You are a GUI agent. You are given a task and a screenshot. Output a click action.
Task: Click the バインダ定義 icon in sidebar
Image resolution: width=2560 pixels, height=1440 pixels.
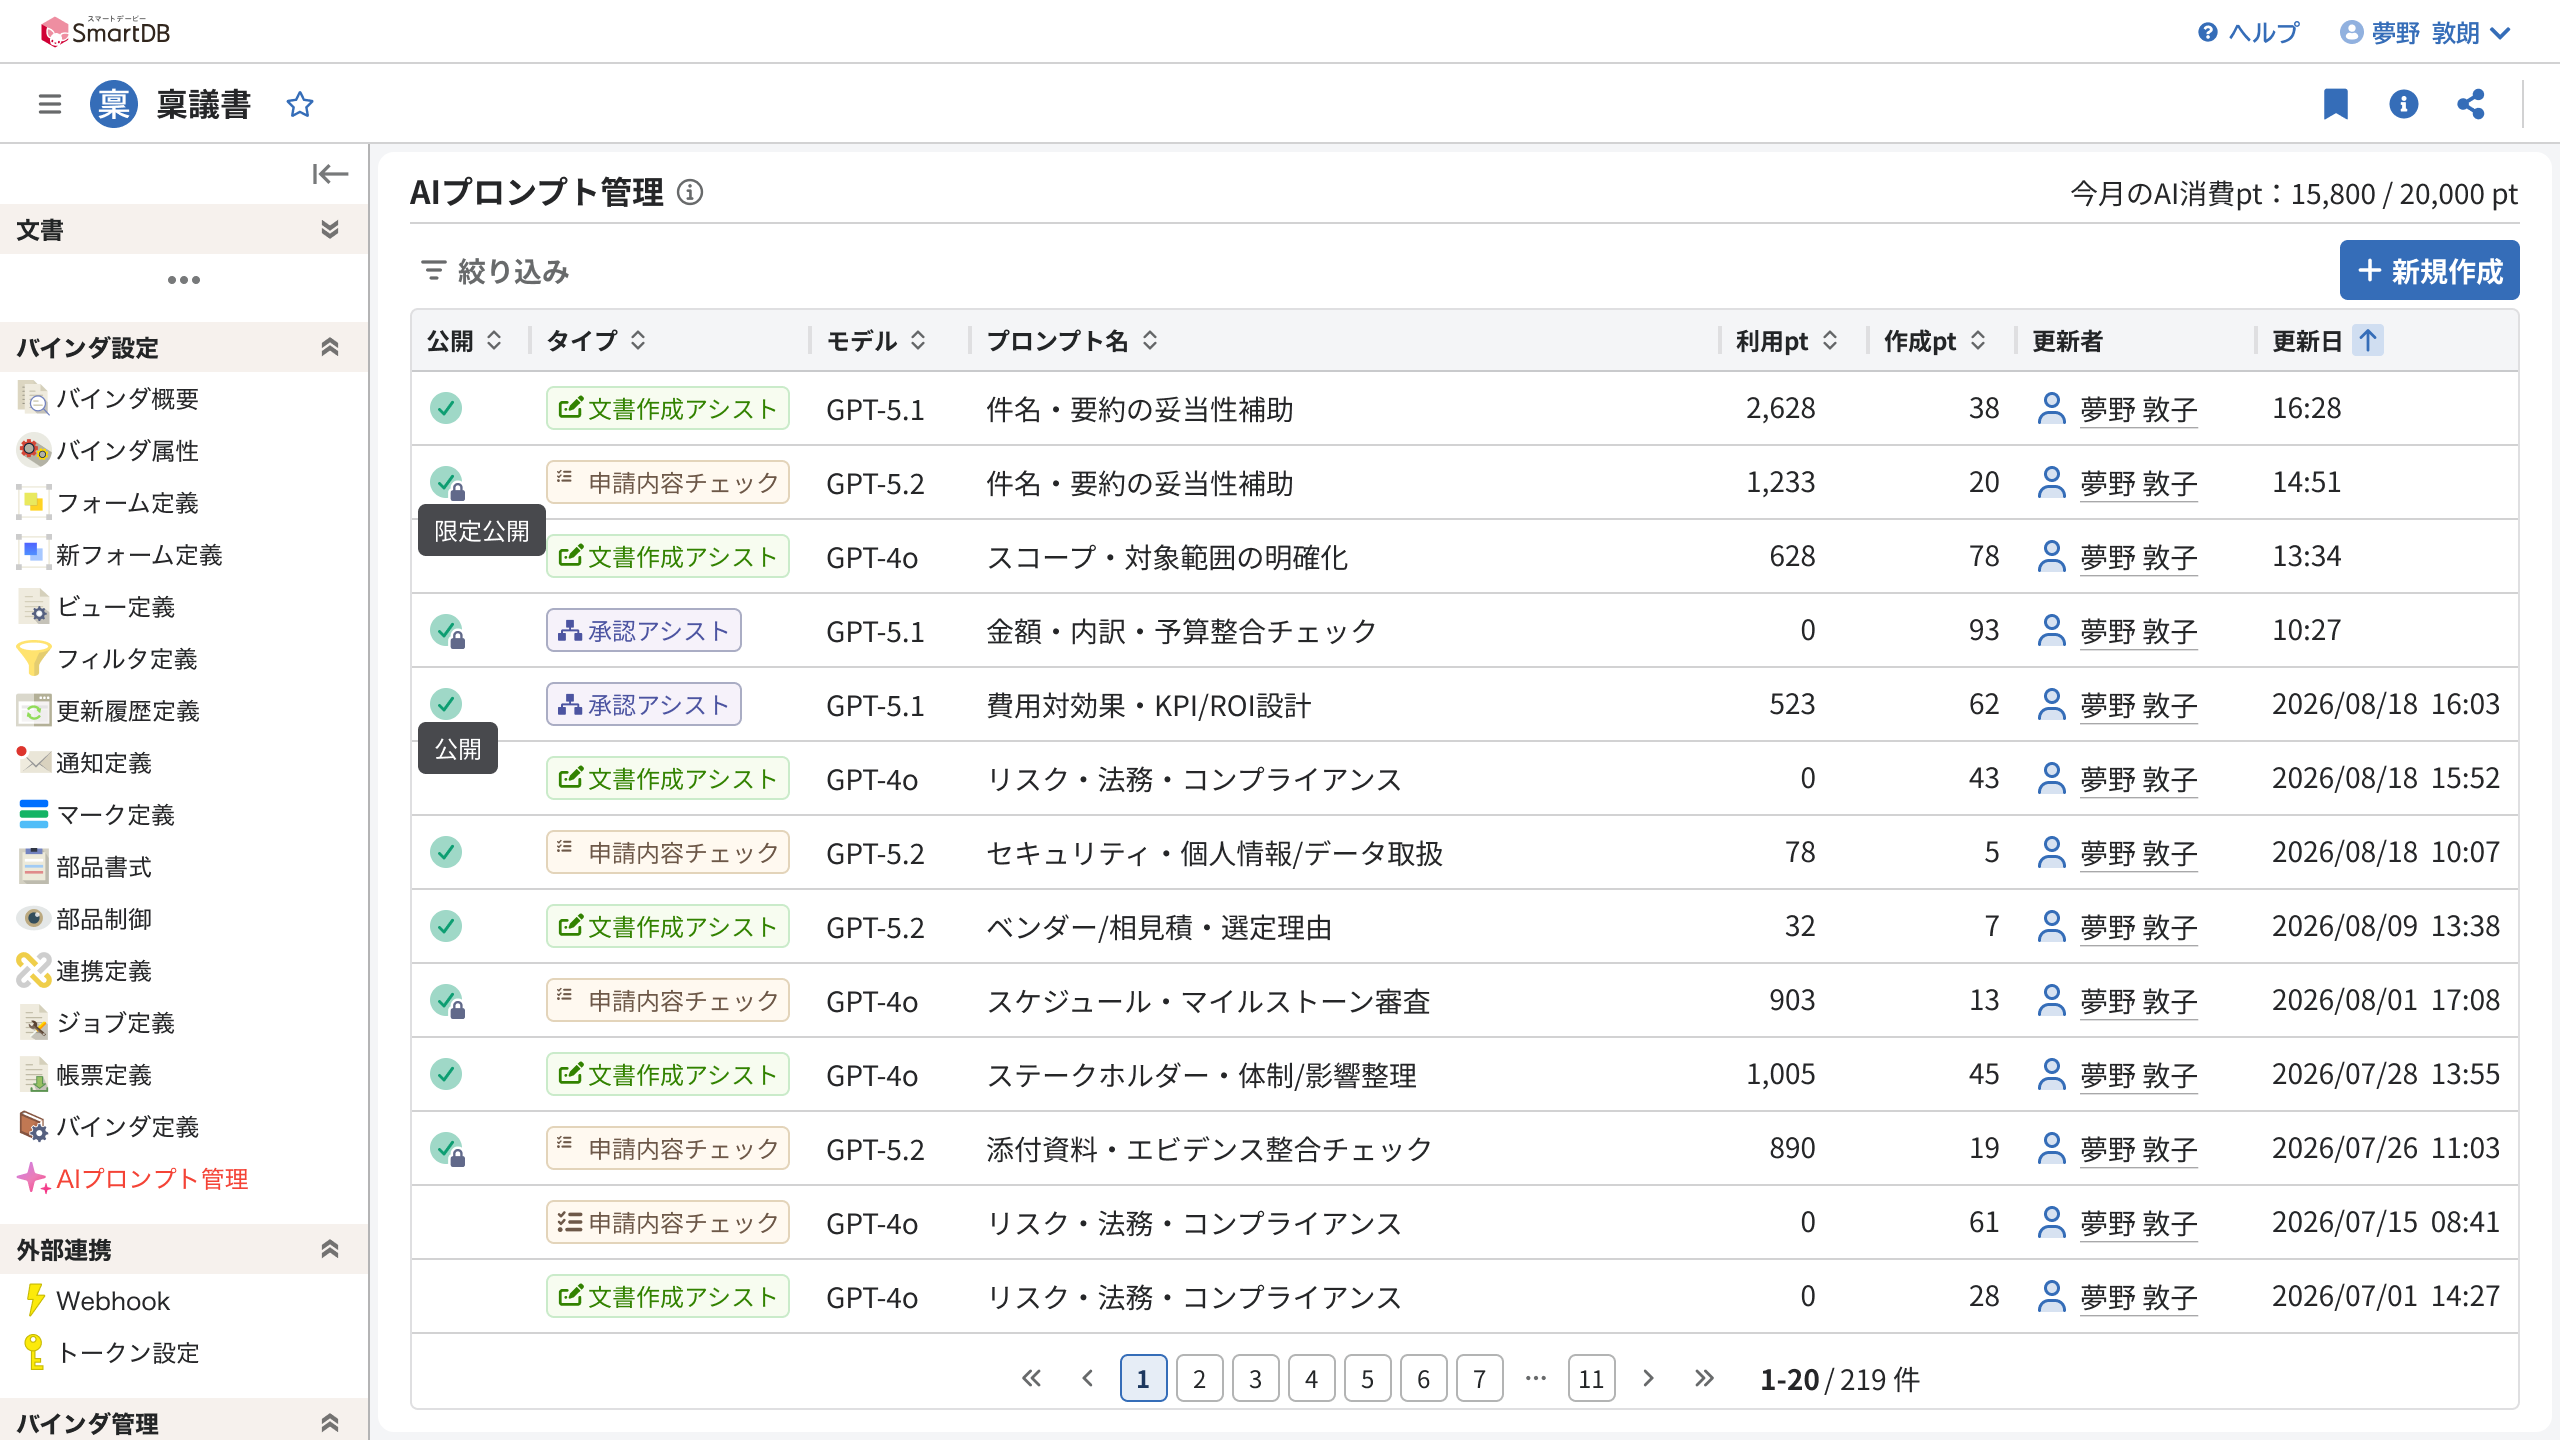[34, 1127]
